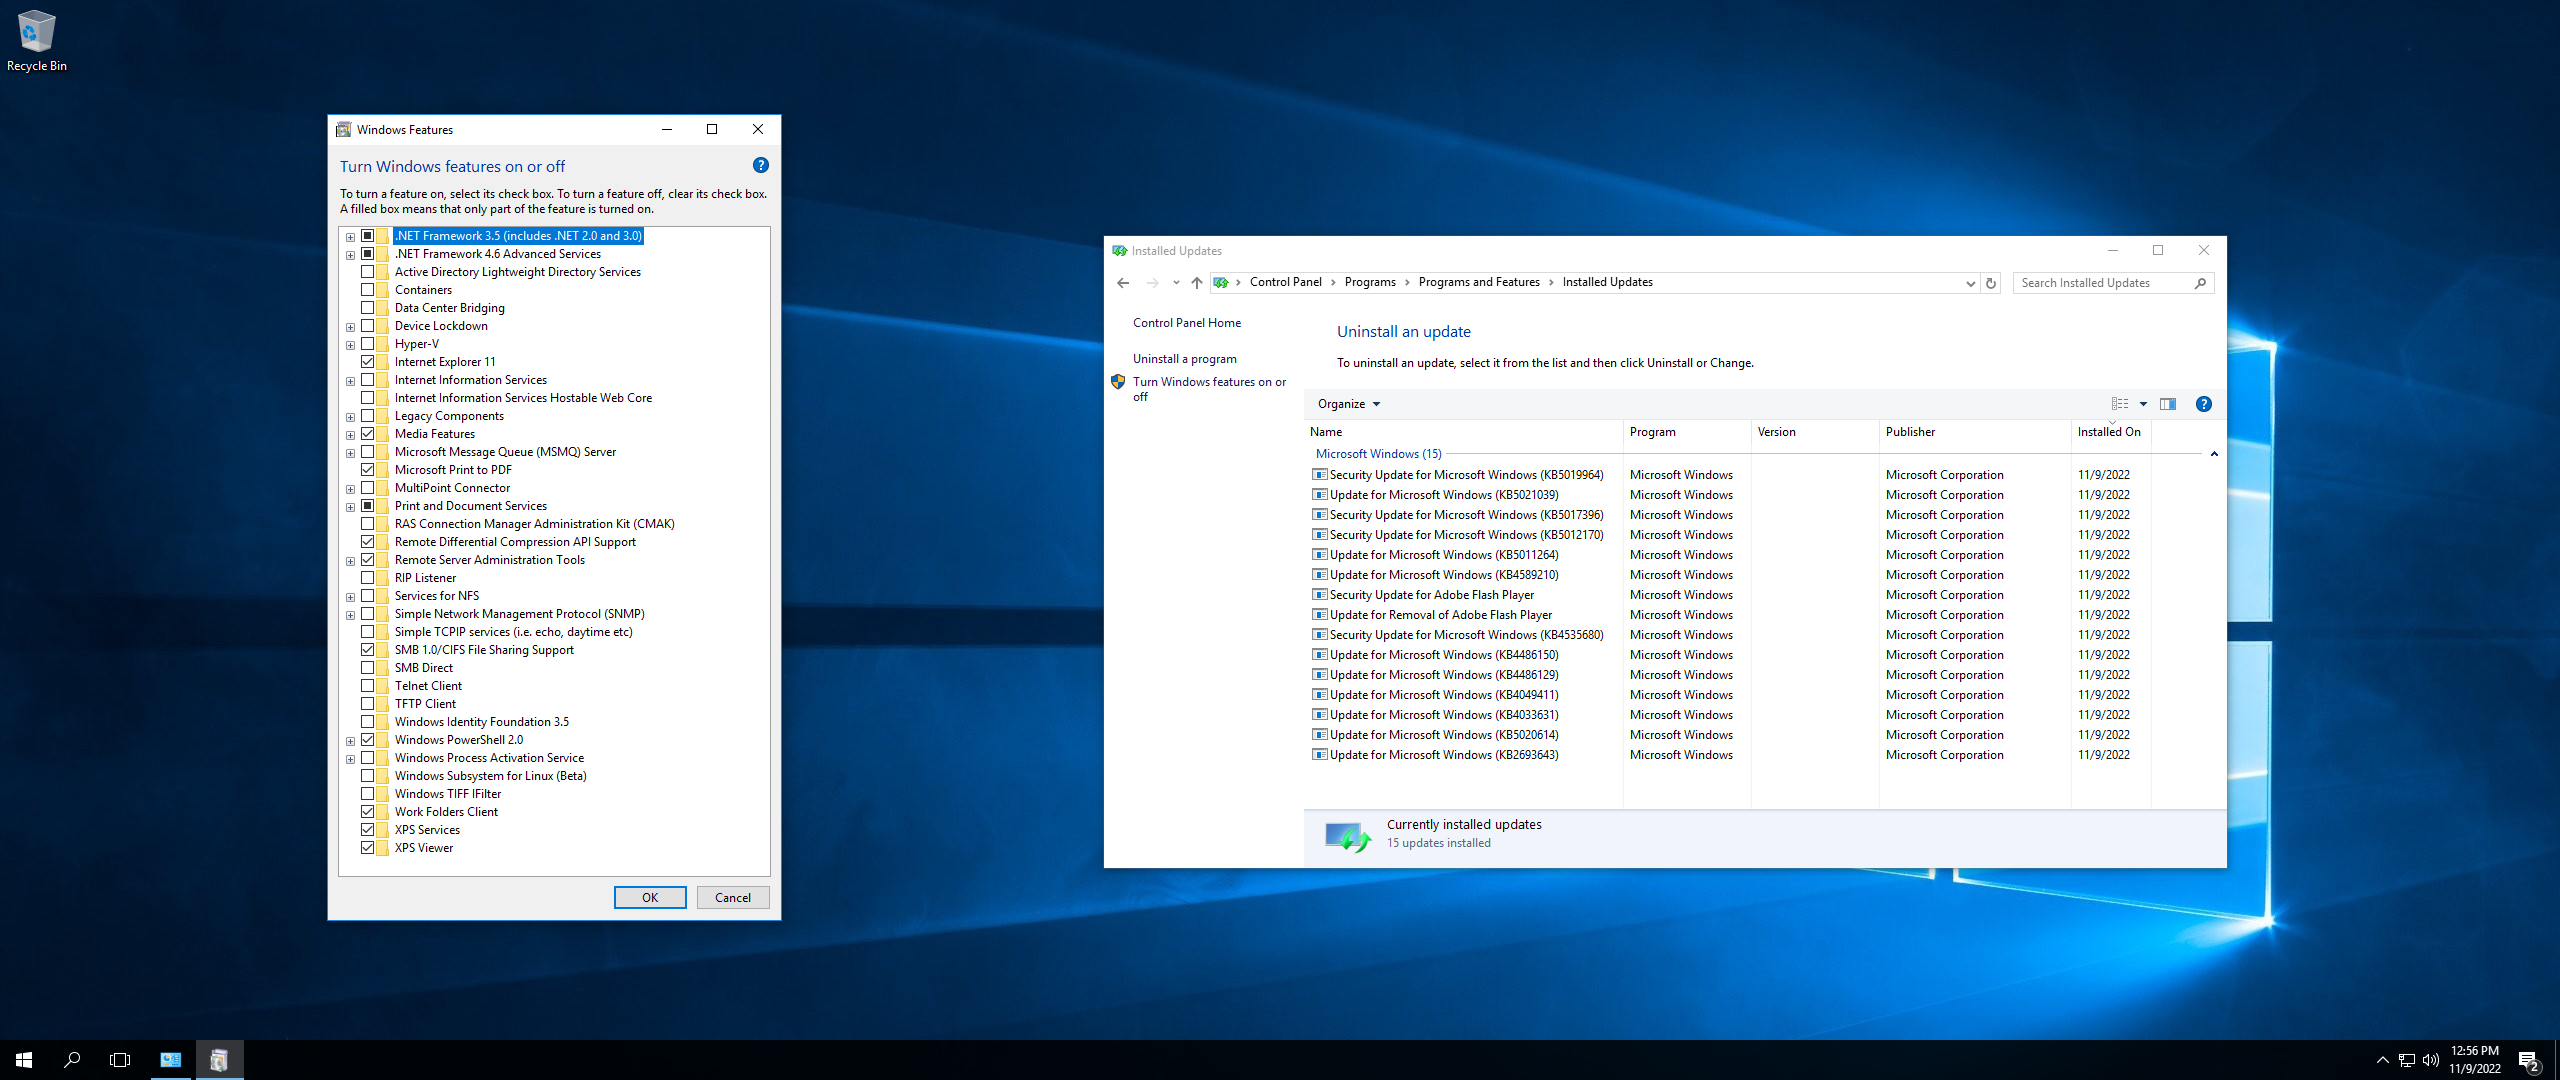Expand Print and Document Services node
2560x1080 pixels.
click(x=350, y=507)
